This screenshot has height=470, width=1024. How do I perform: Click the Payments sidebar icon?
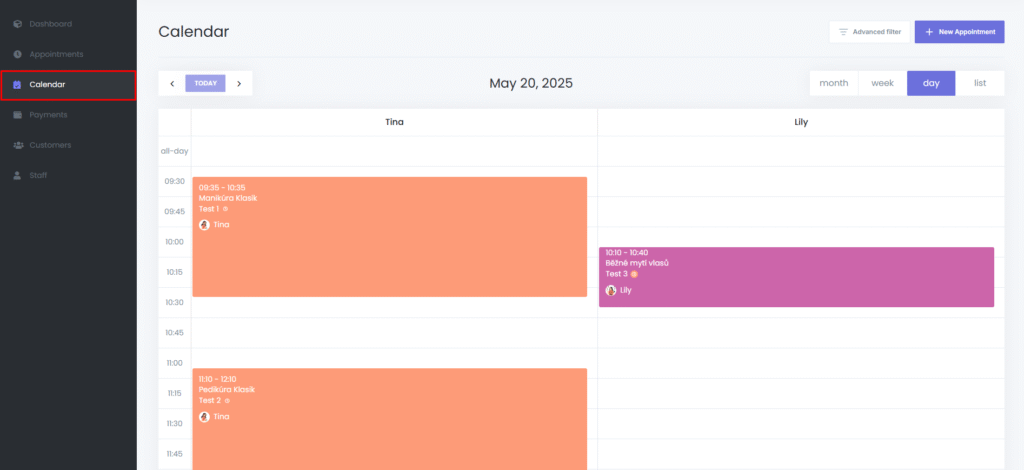click(17, 115)
